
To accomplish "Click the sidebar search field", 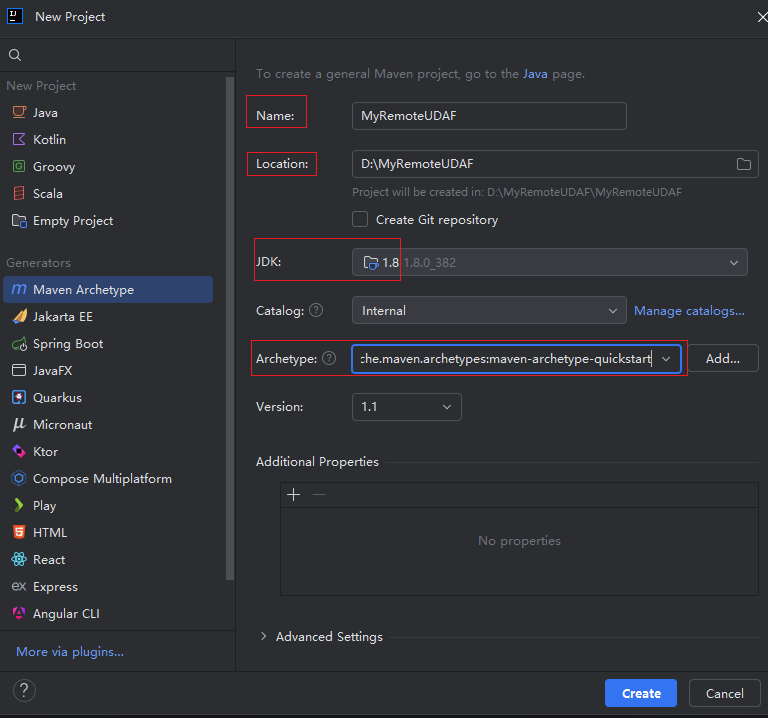I will pos(118,55).
